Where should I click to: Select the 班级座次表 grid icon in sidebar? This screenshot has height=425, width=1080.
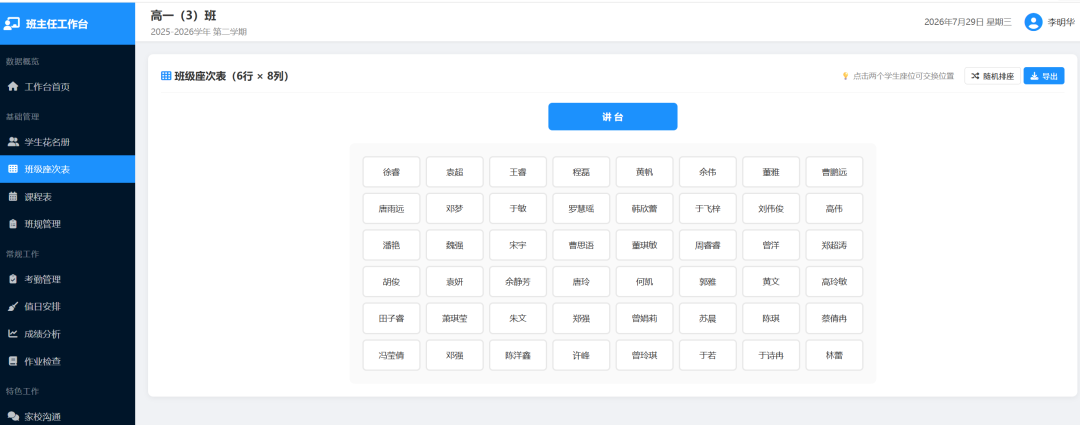[12, 169]
